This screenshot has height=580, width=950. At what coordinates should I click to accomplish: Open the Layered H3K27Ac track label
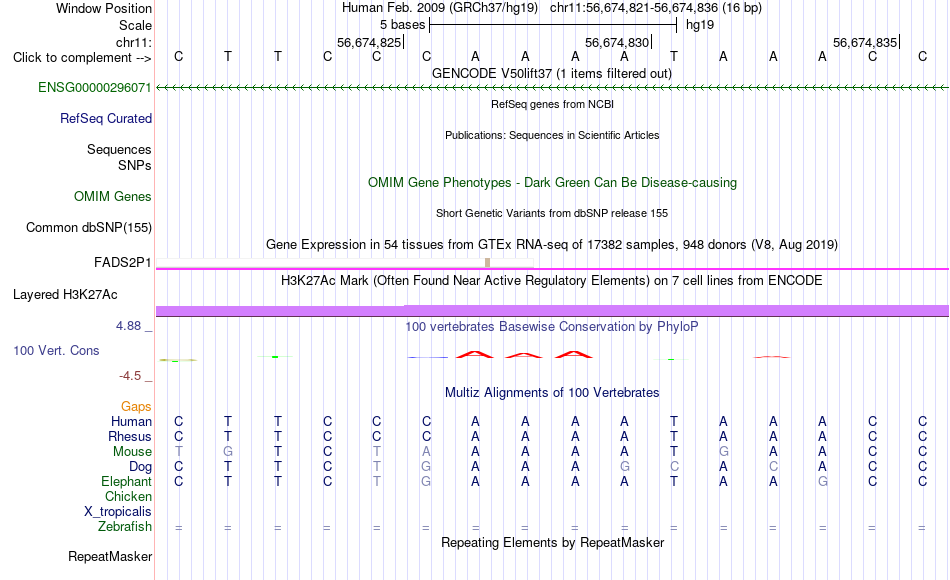pyautogui.click(x=65, y=295)
